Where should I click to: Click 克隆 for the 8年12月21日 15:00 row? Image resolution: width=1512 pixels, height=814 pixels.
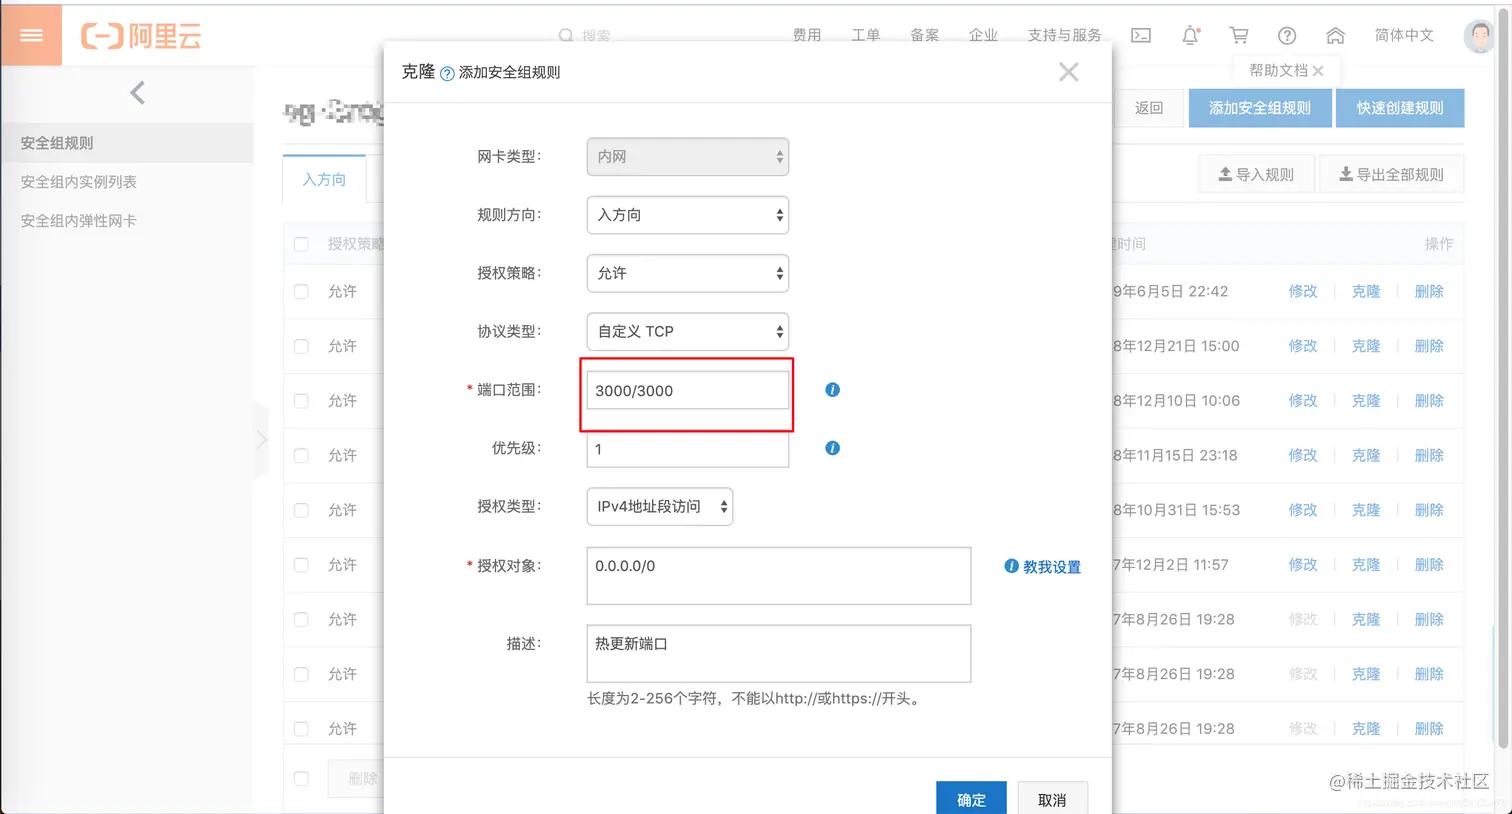1366,346
